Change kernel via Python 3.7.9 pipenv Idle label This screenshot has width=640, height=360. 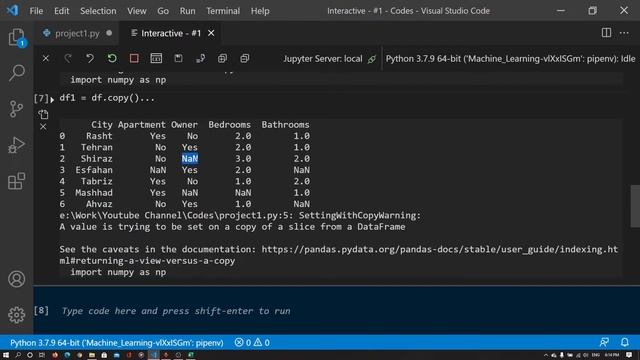click(x=510, y=59)
